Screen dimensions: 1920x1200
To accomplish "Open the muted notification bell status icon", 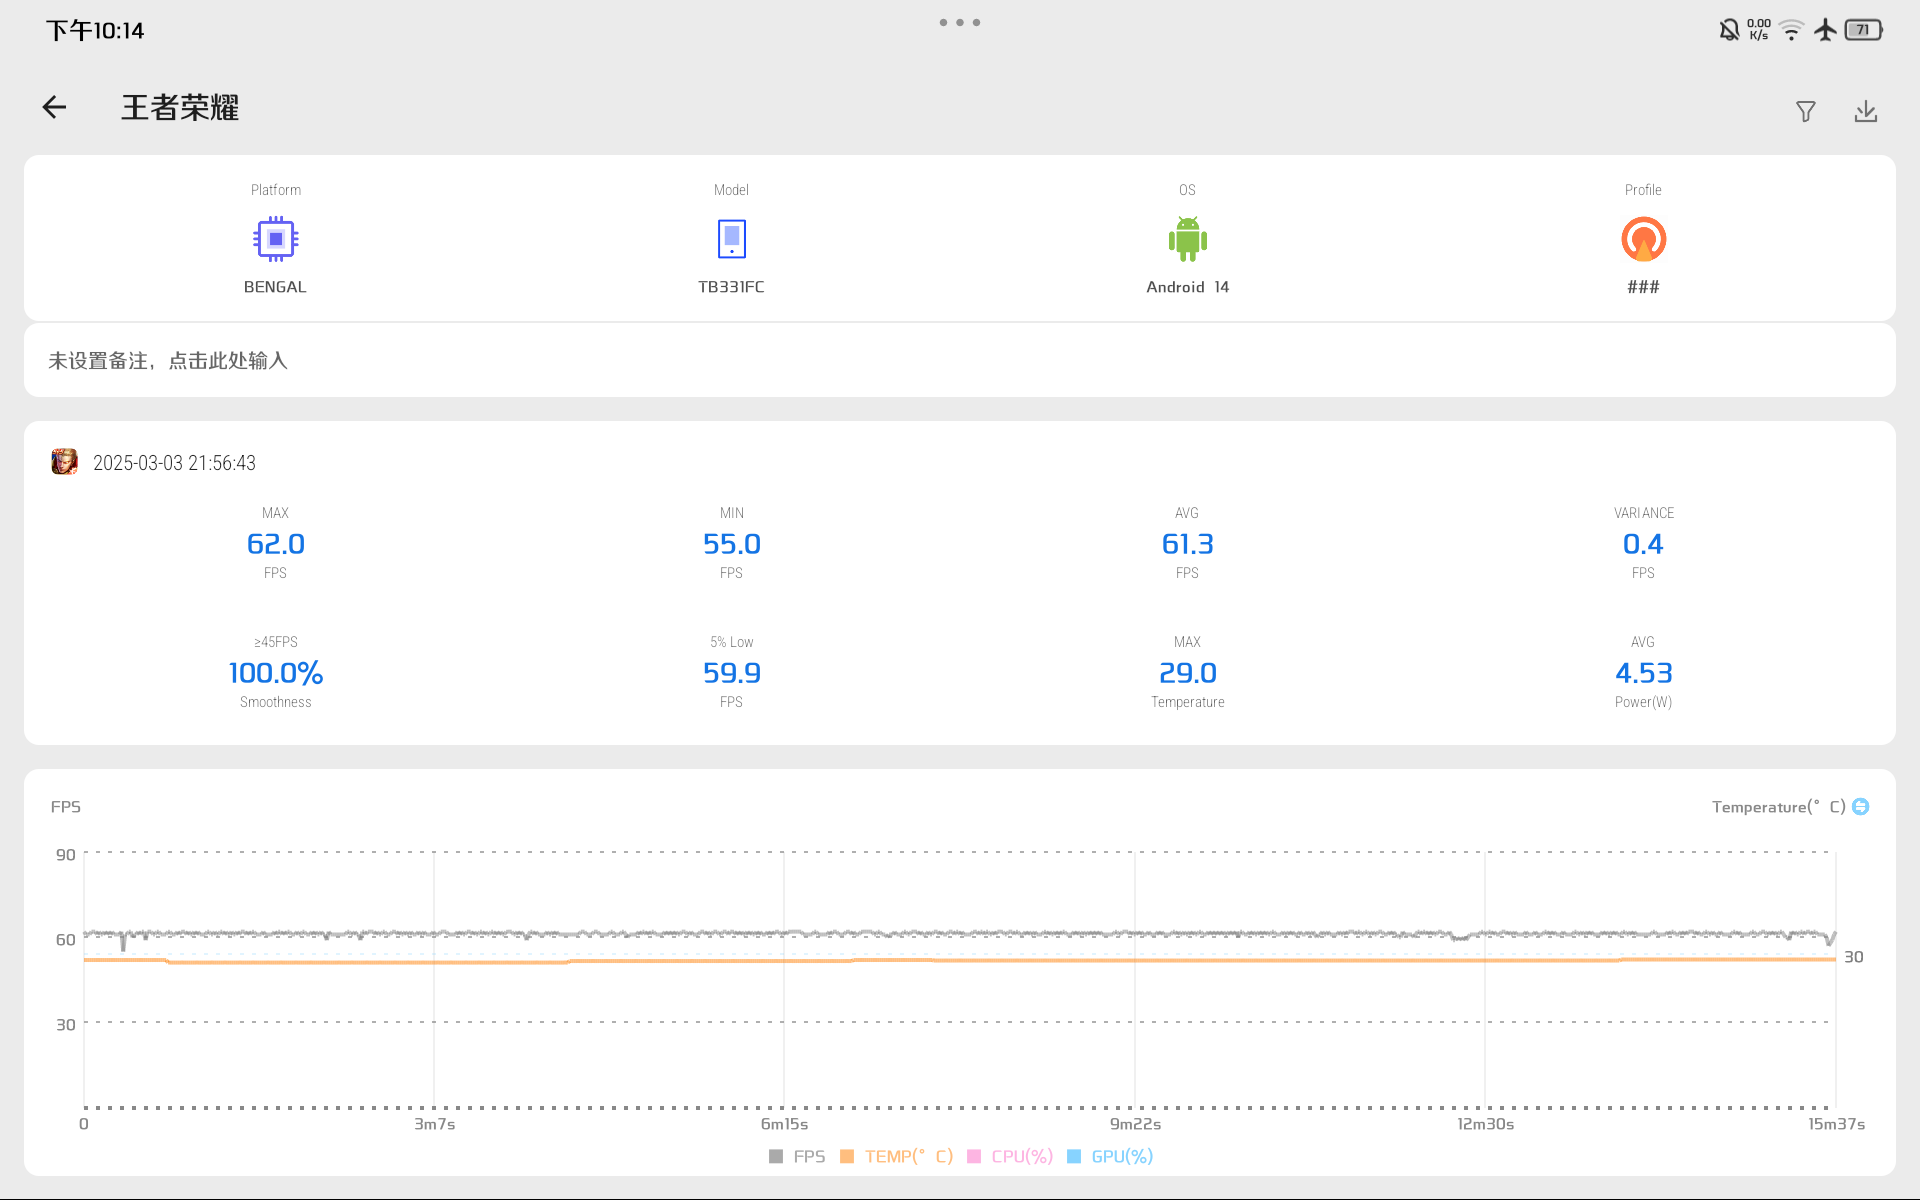I will [x=1729, y=30].
